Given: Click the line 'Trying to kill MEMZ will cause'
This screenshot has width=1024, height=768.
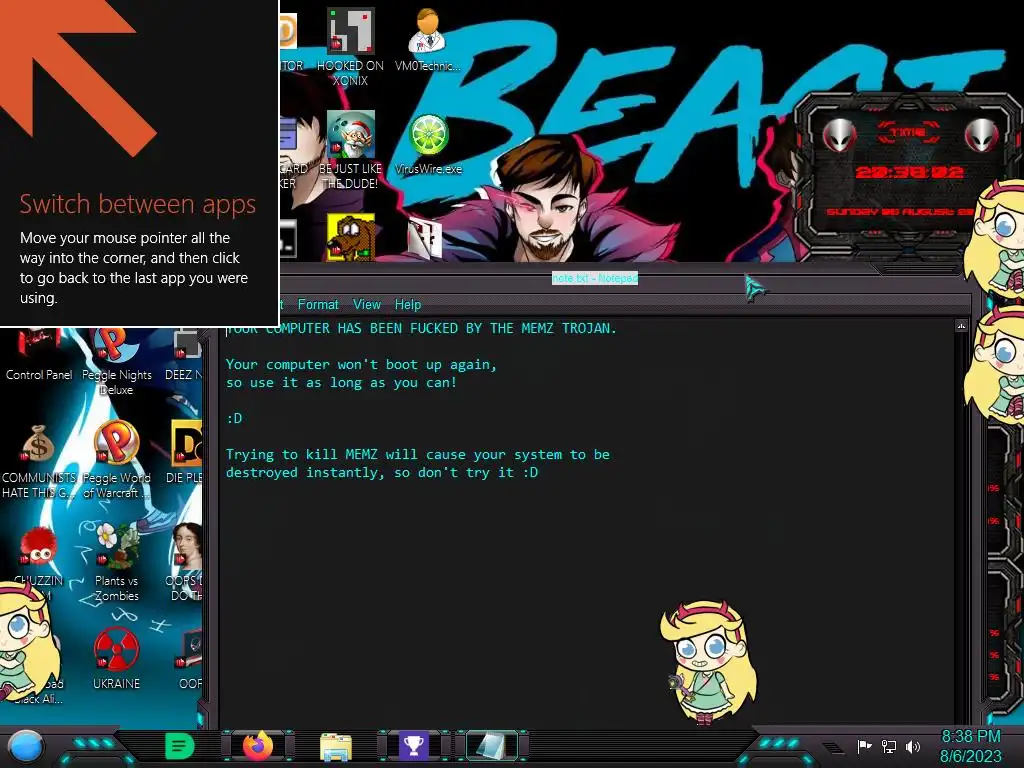Looking at the screenshot, I should point(418,455).
